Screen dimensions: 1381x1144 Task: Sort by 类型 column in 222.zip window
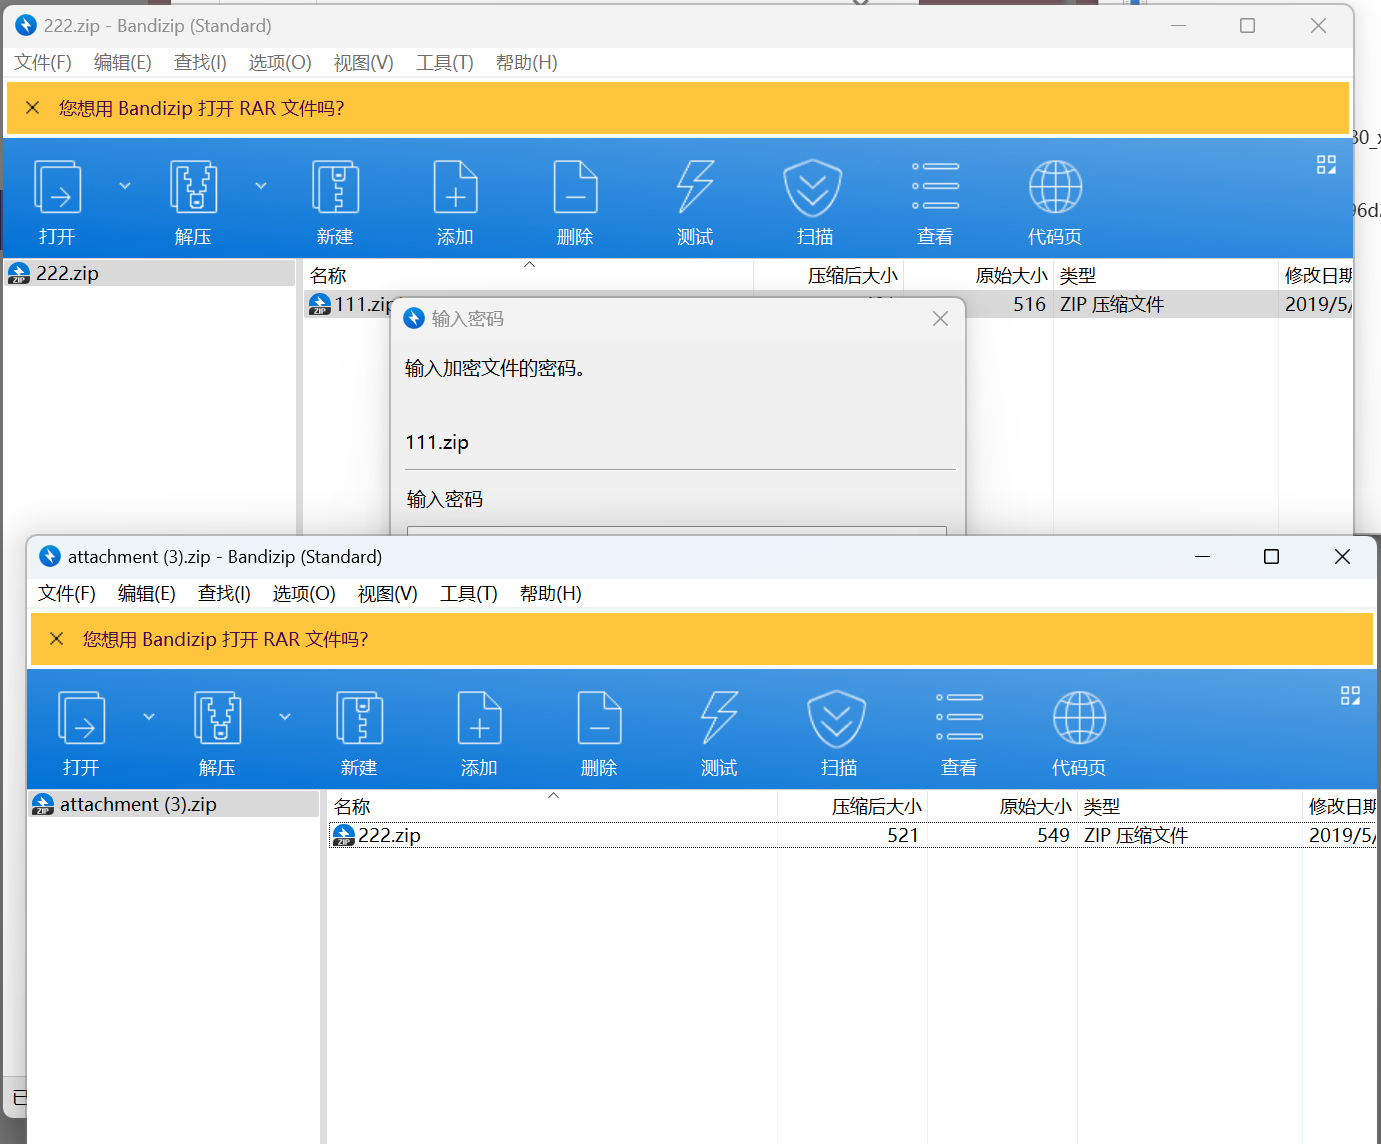pyautogui.click(x=1166, y=275)
